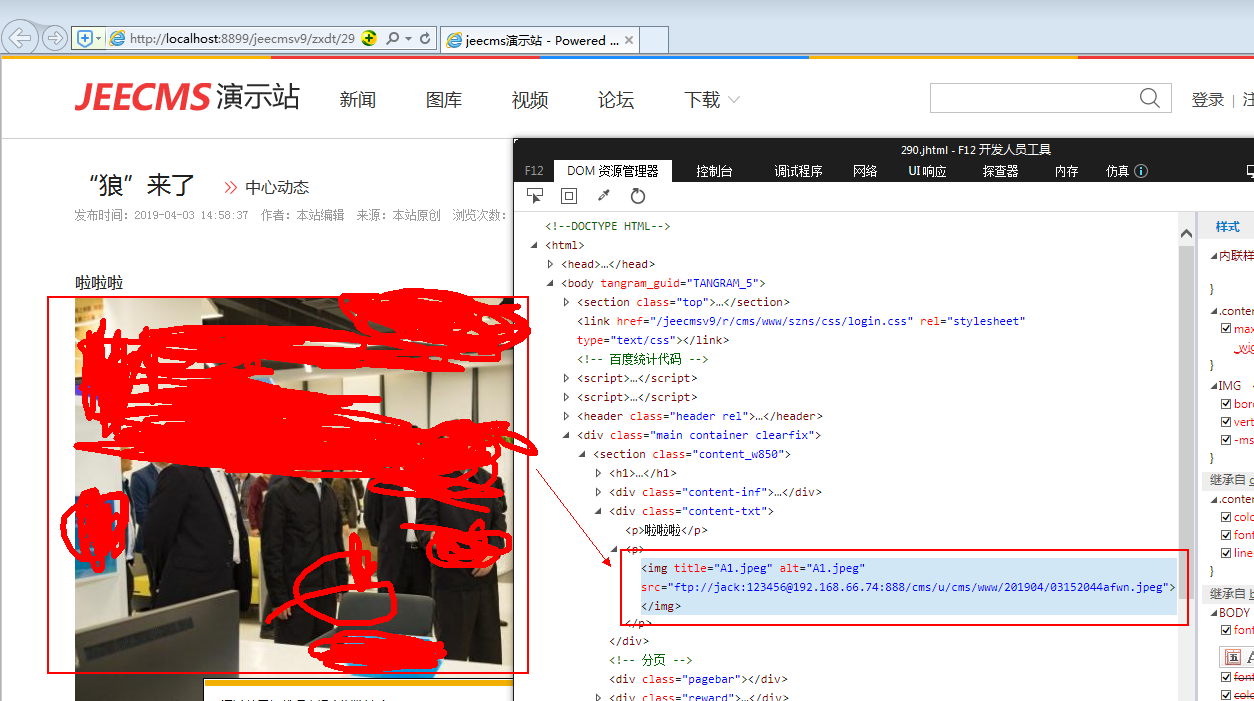This screenshot has width=1254, height=701.
Task: Select the highlighted img A1.jpeg DOM node
Action: (908, 587)
